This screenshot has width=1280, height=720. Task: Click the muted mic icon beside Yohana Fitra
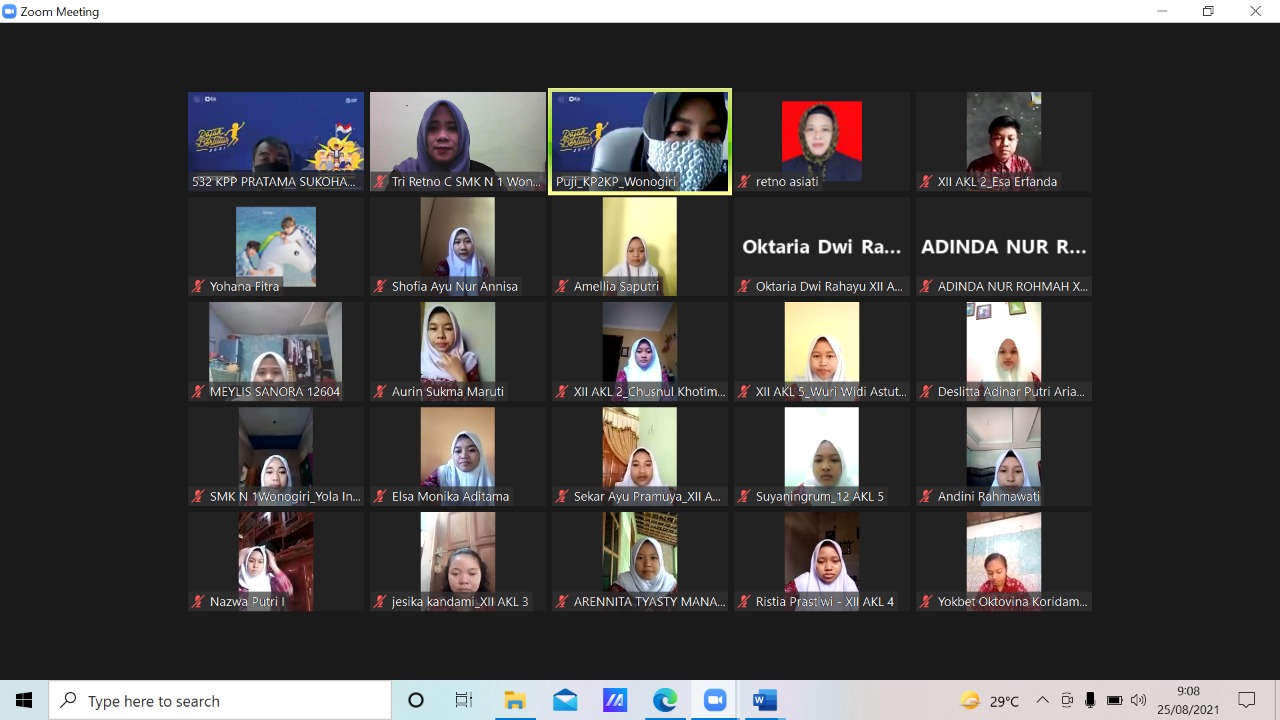(x=198, y=287)
